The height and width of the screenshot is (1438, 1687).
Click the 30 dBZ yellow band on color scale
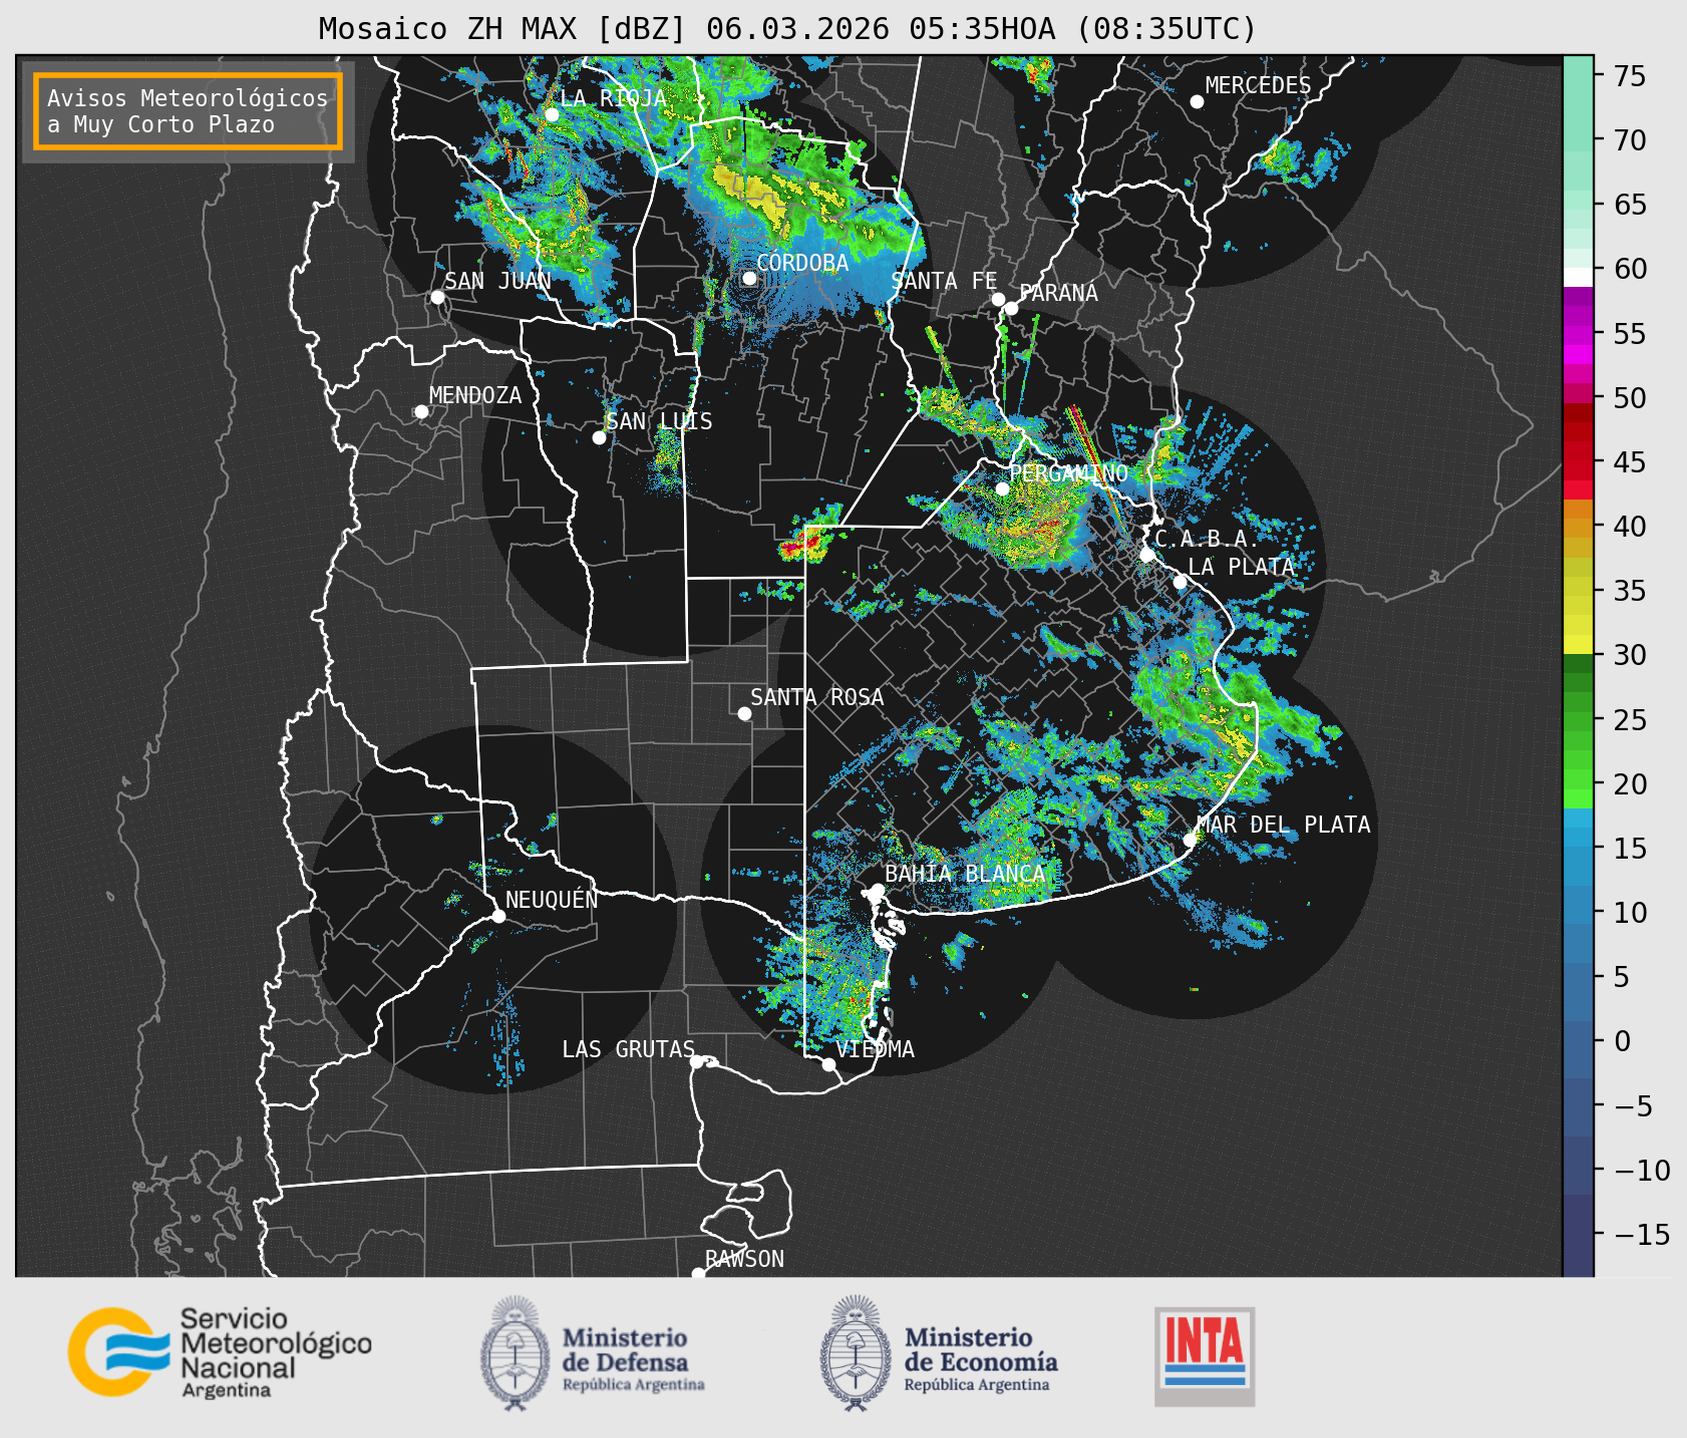(1578, 645)
